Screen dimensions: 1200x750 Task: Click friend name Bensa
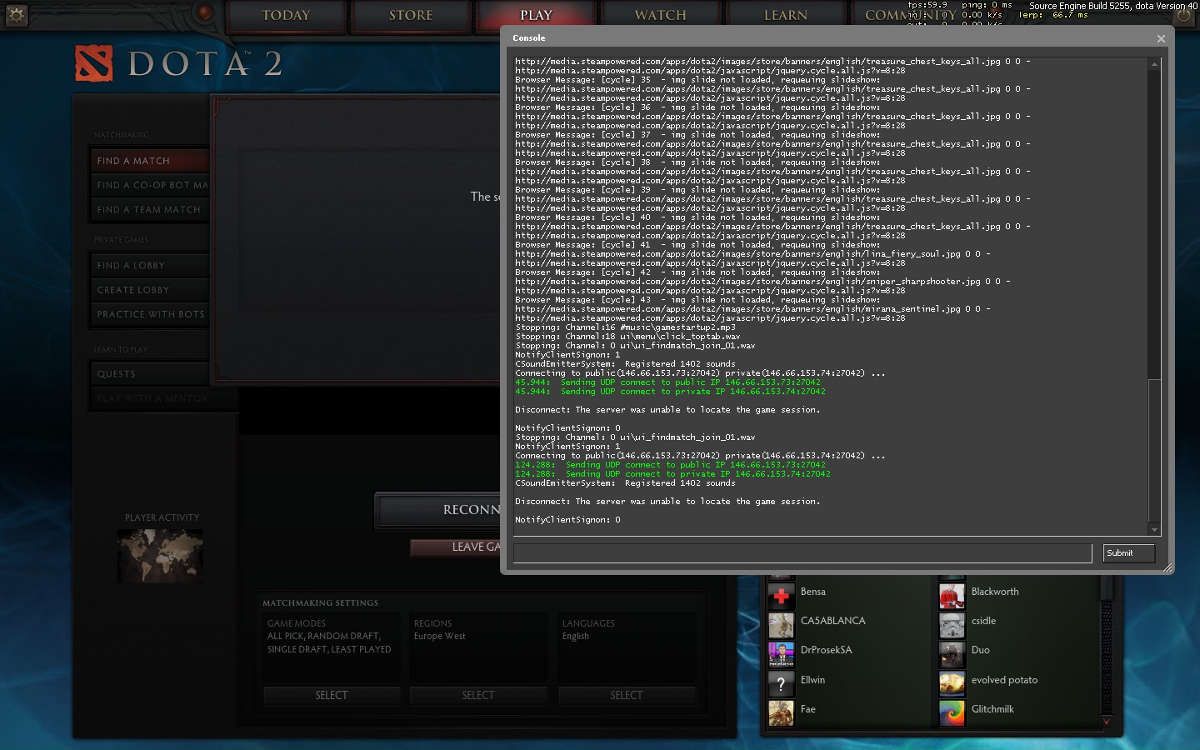point(813,592)
